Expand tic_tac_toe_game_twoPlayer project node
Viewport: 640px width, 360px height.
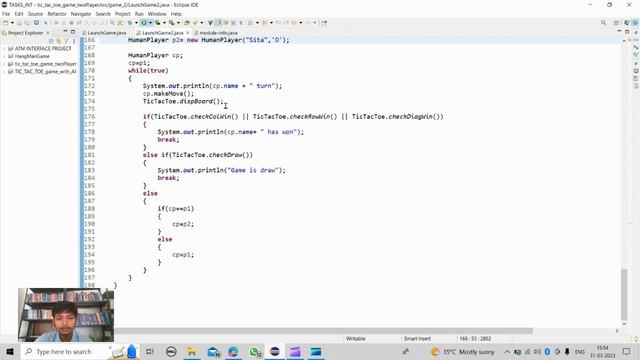(4, 64)
